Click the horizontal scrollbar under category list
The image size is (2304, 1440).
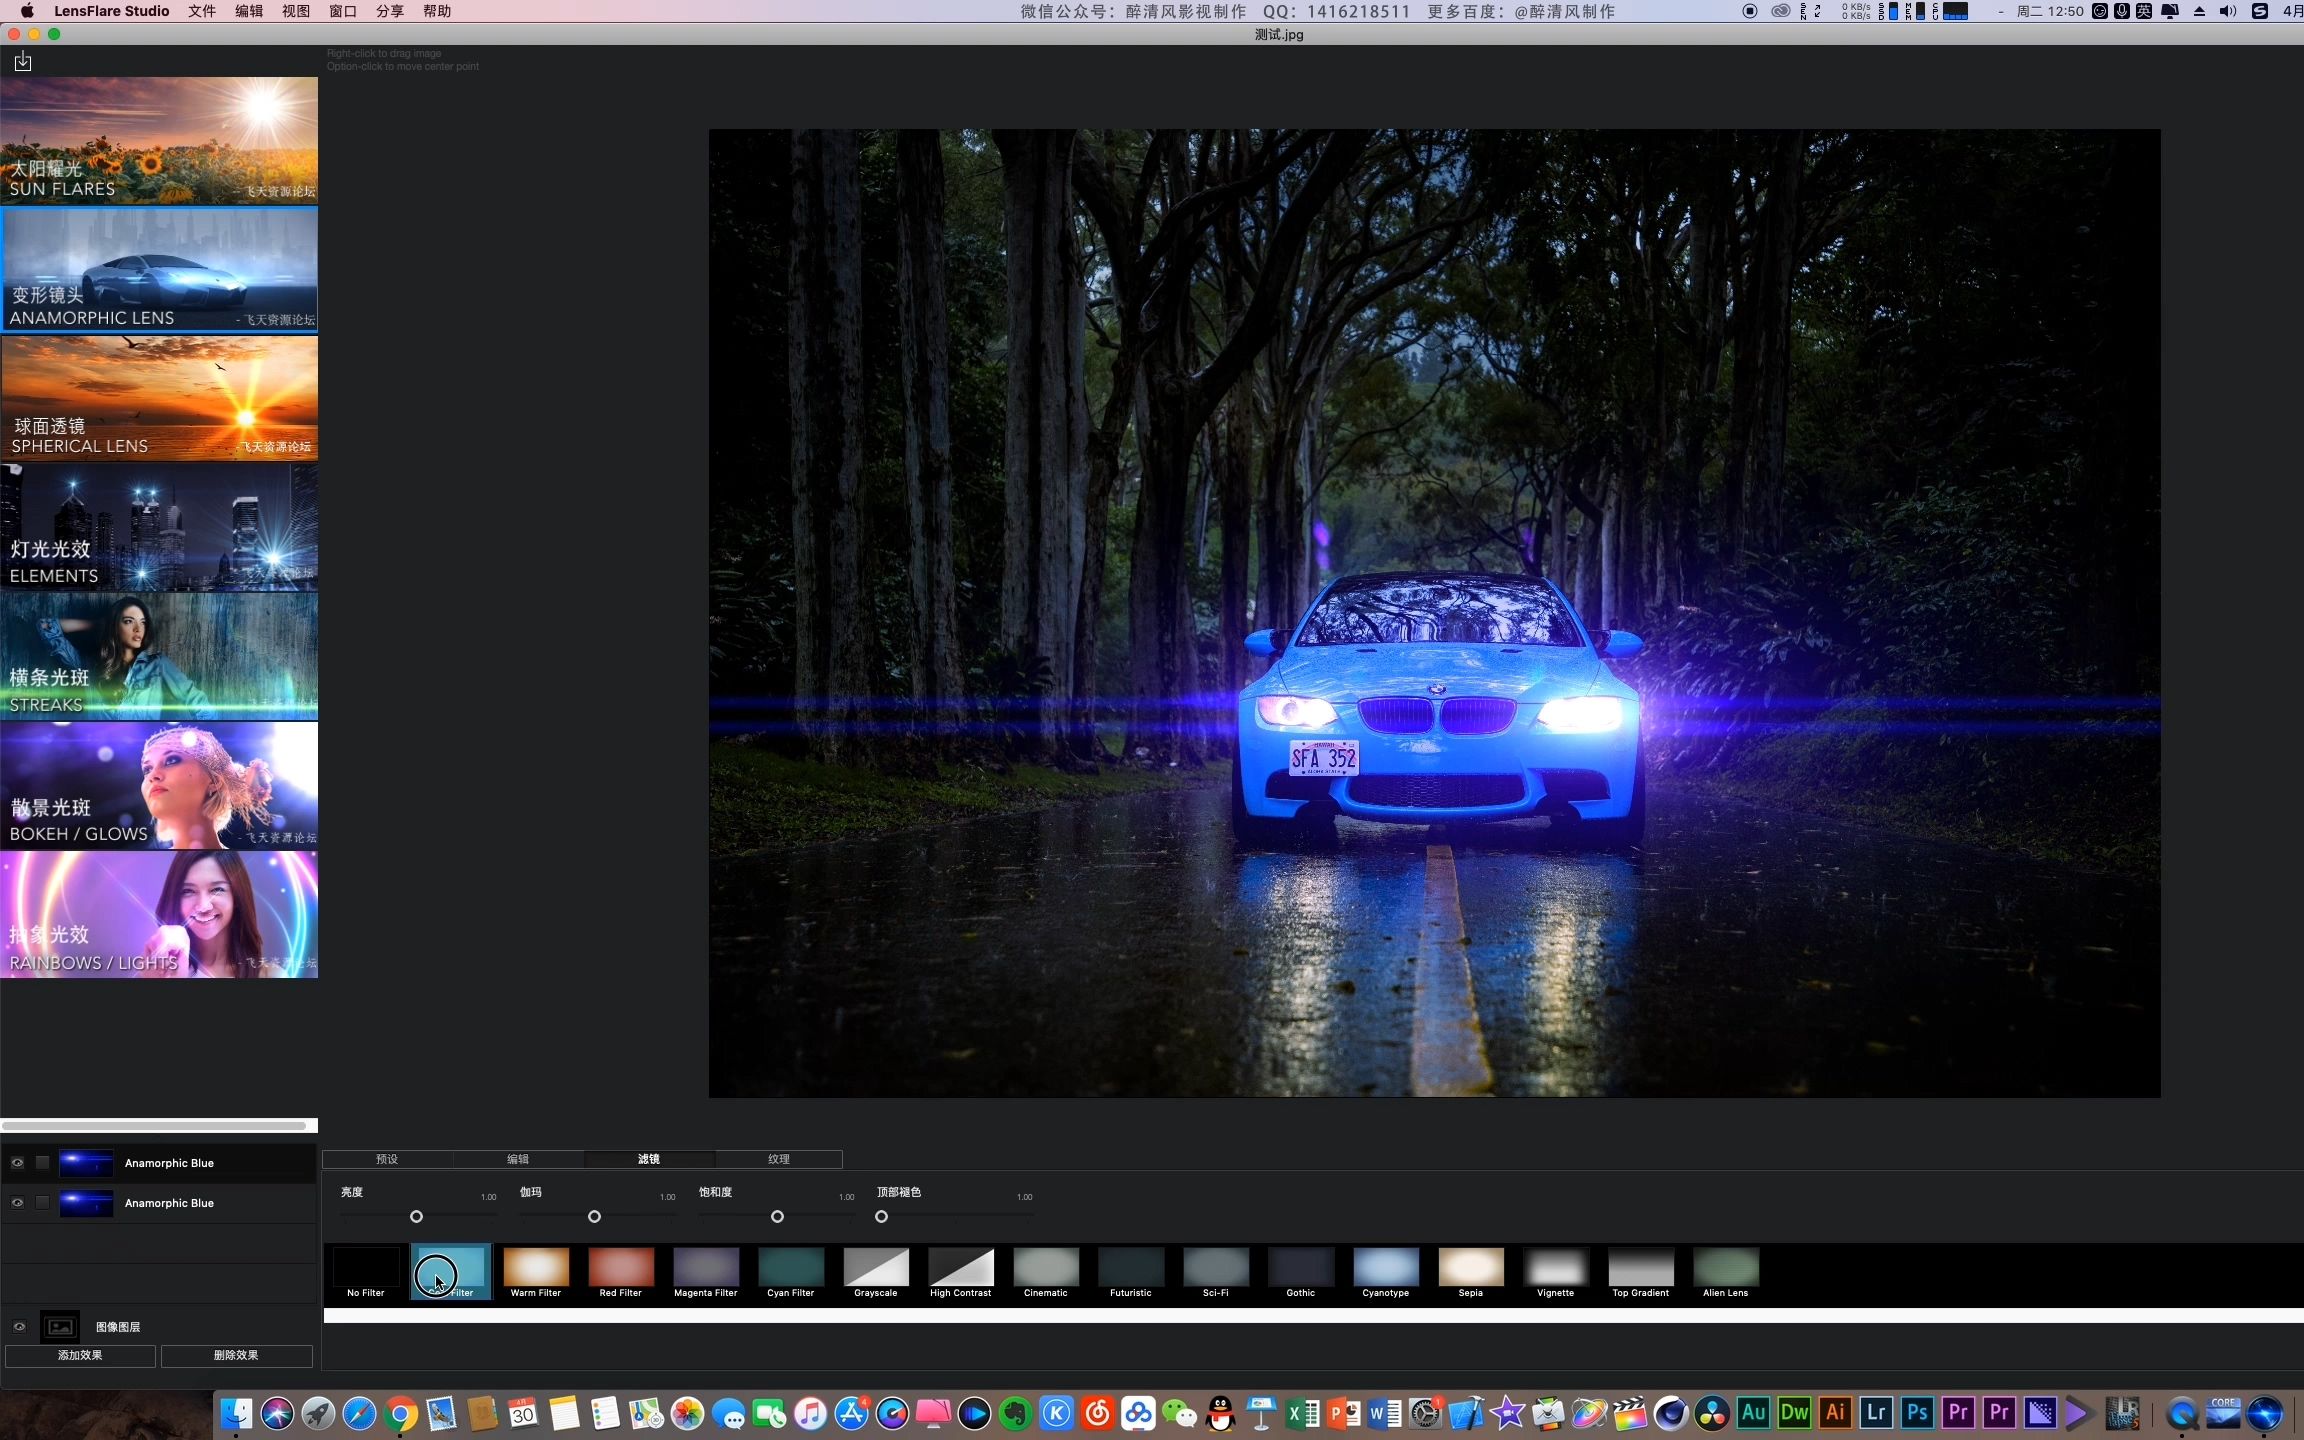point(156,1126)
